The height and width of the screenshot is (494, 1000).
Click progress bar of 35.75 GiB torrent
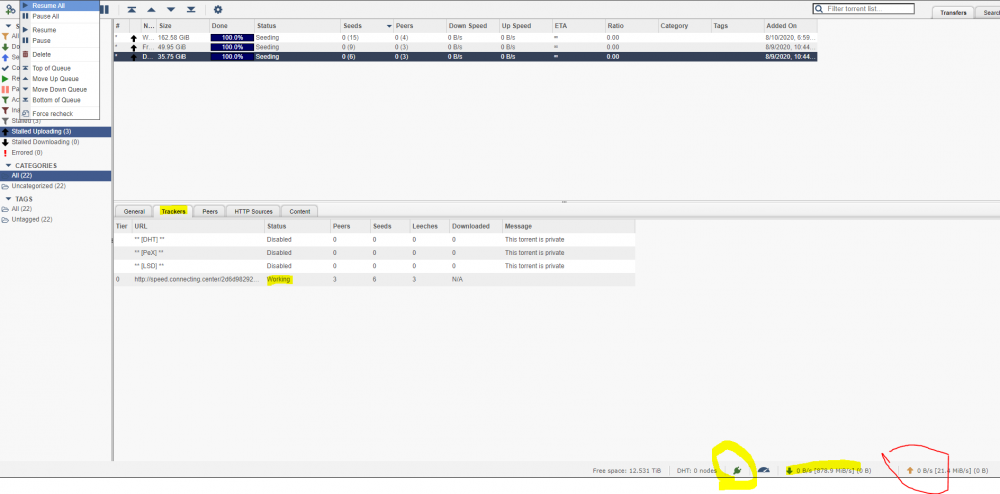click(232, 57)
